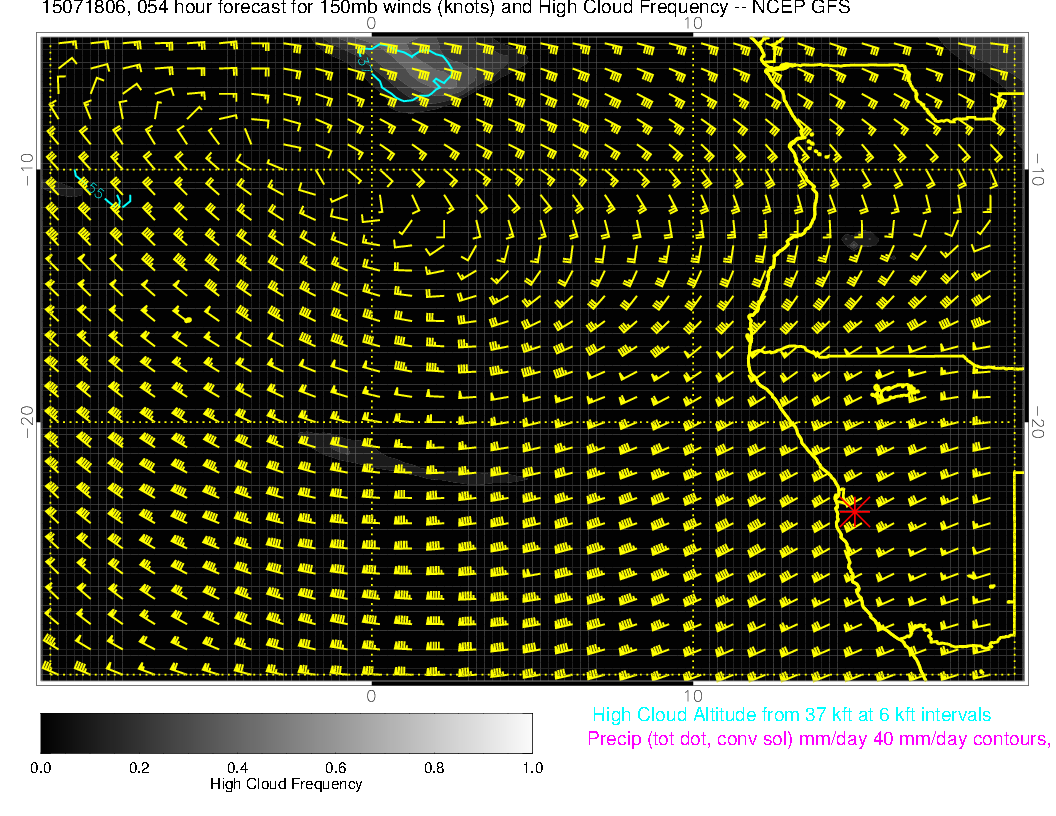Click the 1.0 tick label on colorbar
This screenshot has width=1056, height=816.
(532, 768)
